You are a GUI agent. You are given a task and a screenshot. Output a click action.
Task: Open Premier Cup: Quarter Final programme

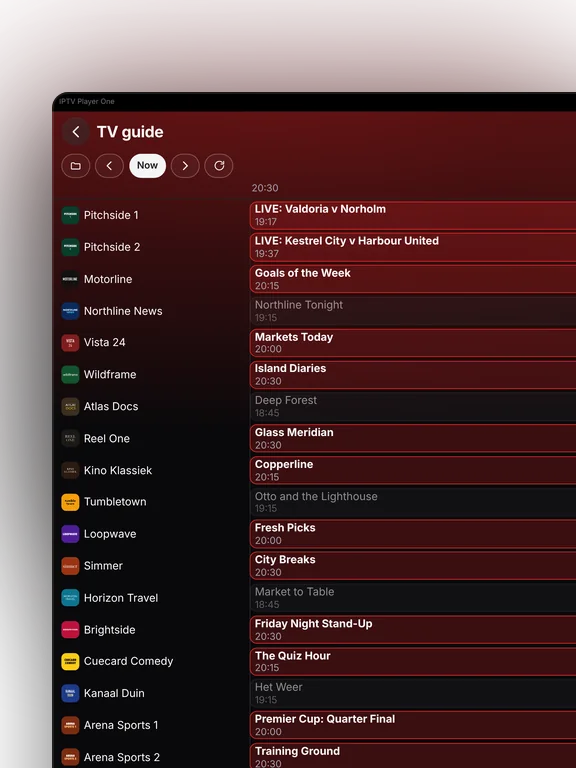413,725
